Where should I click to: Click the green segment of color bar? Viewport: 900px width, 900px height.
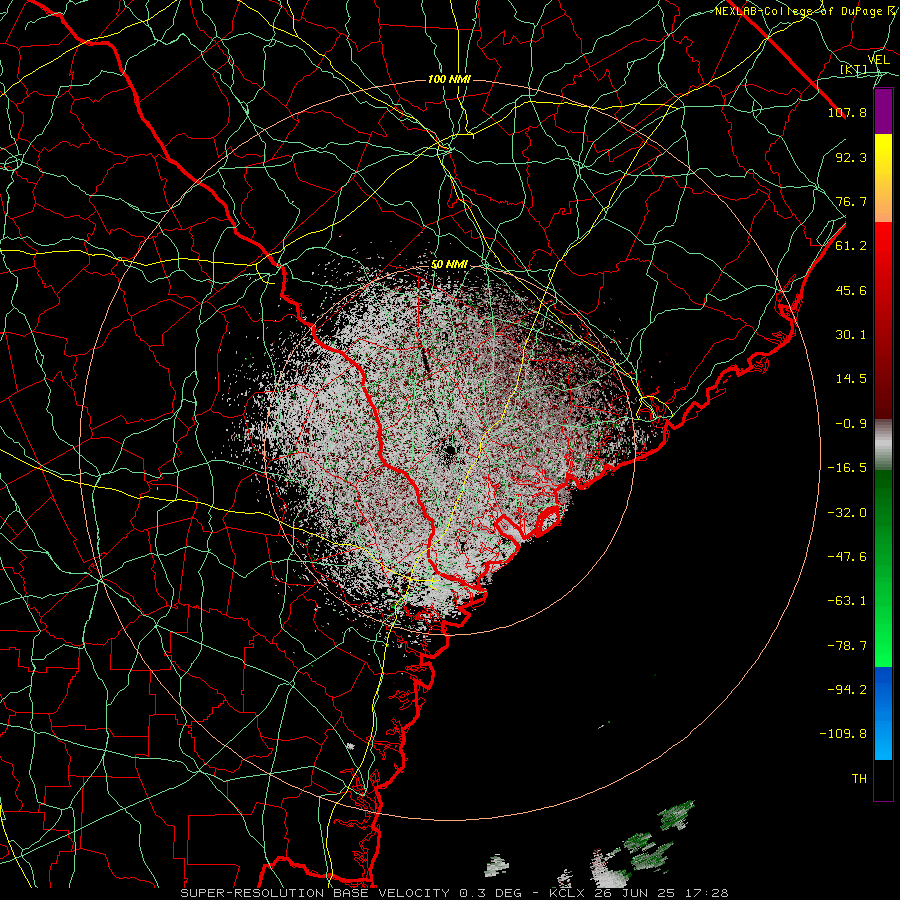pos(883,568)
